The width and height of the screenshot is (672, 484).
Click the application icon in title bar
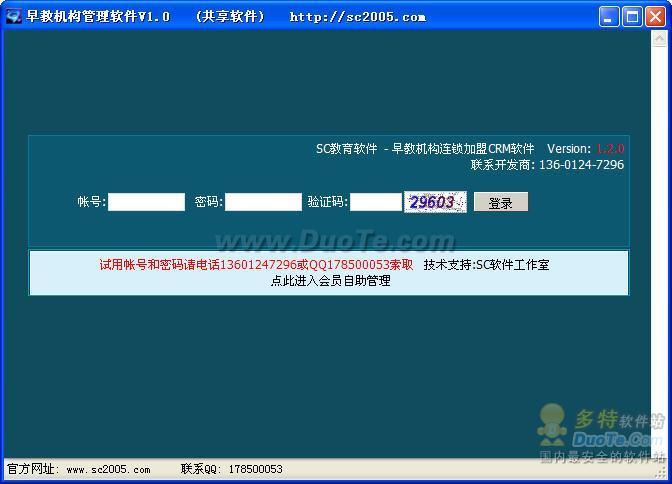[13, 16]
